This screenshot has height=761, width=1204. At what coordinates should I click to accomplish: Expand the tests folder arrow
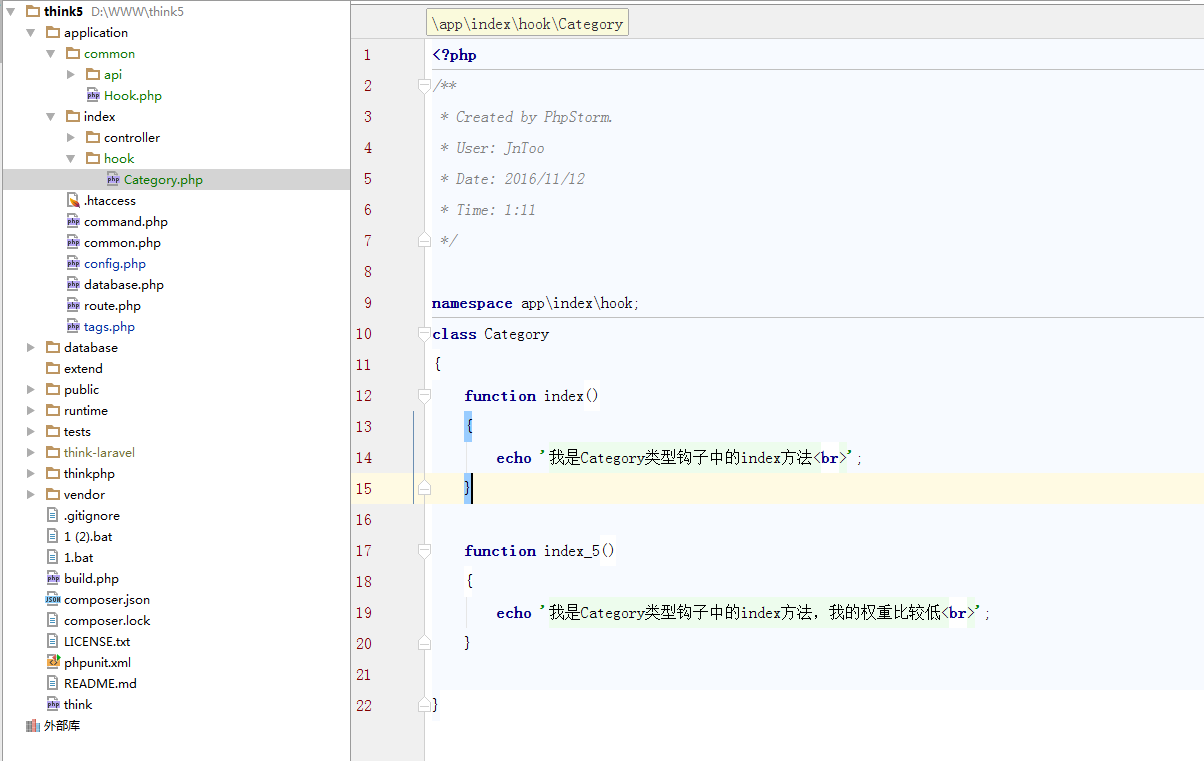31,431
